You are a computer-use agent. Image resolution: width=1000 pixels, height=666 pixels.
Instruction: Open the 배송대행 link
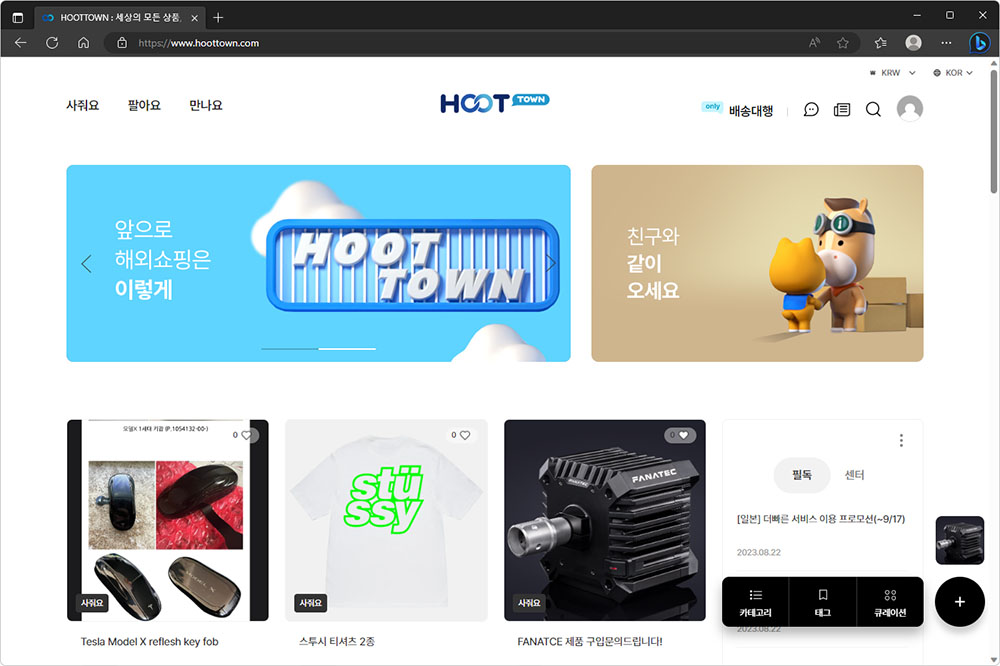[751, 110]
